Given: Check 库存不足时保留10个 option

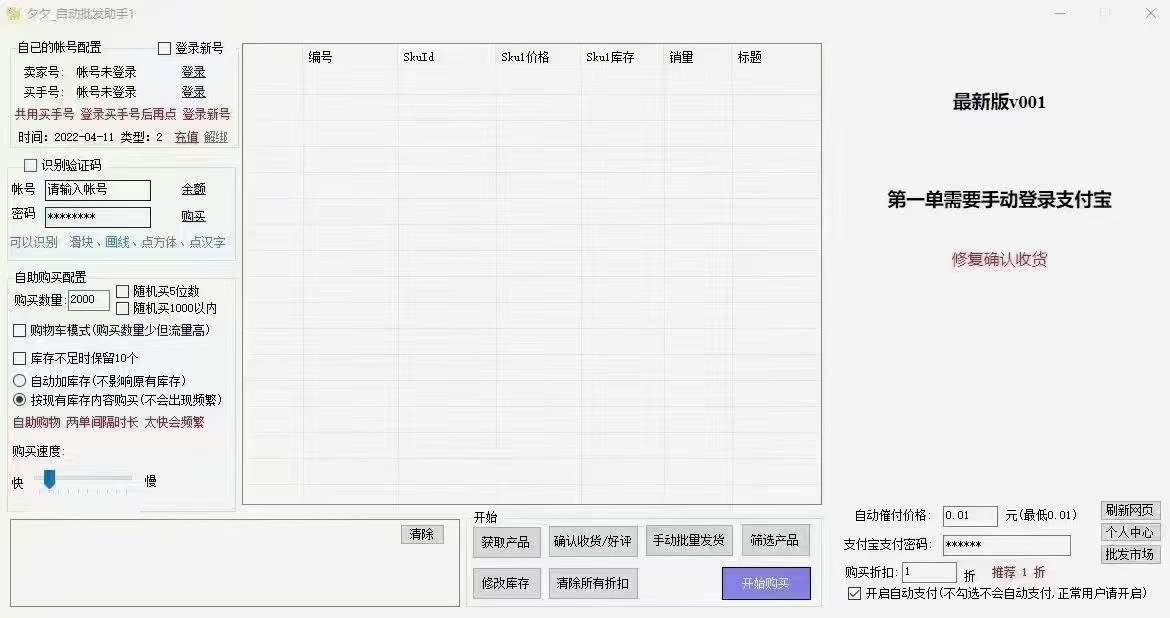Looking at the screenshot, I should (19, 357).
